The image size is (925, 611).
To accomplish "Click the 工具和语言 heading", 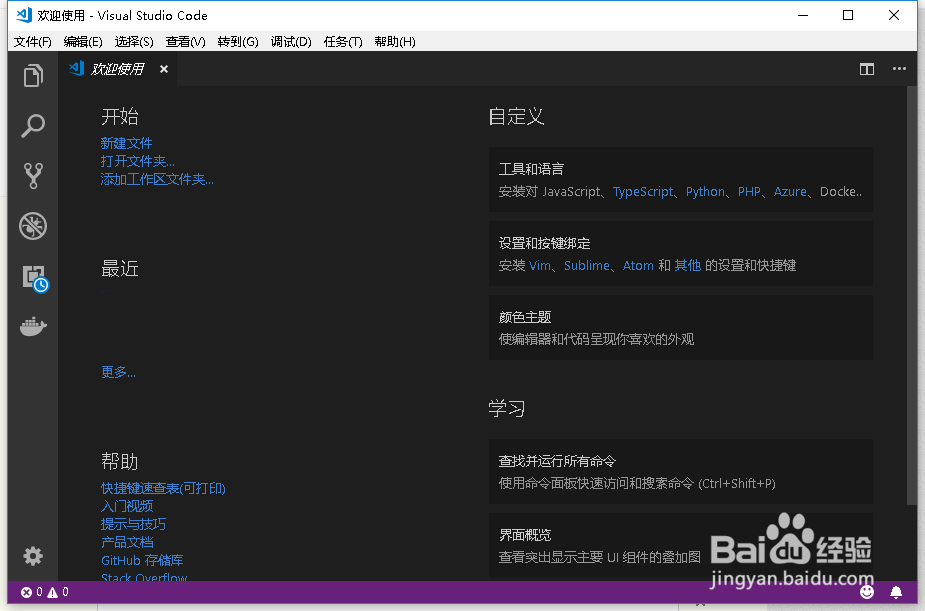I will click(x=531, y=169).
